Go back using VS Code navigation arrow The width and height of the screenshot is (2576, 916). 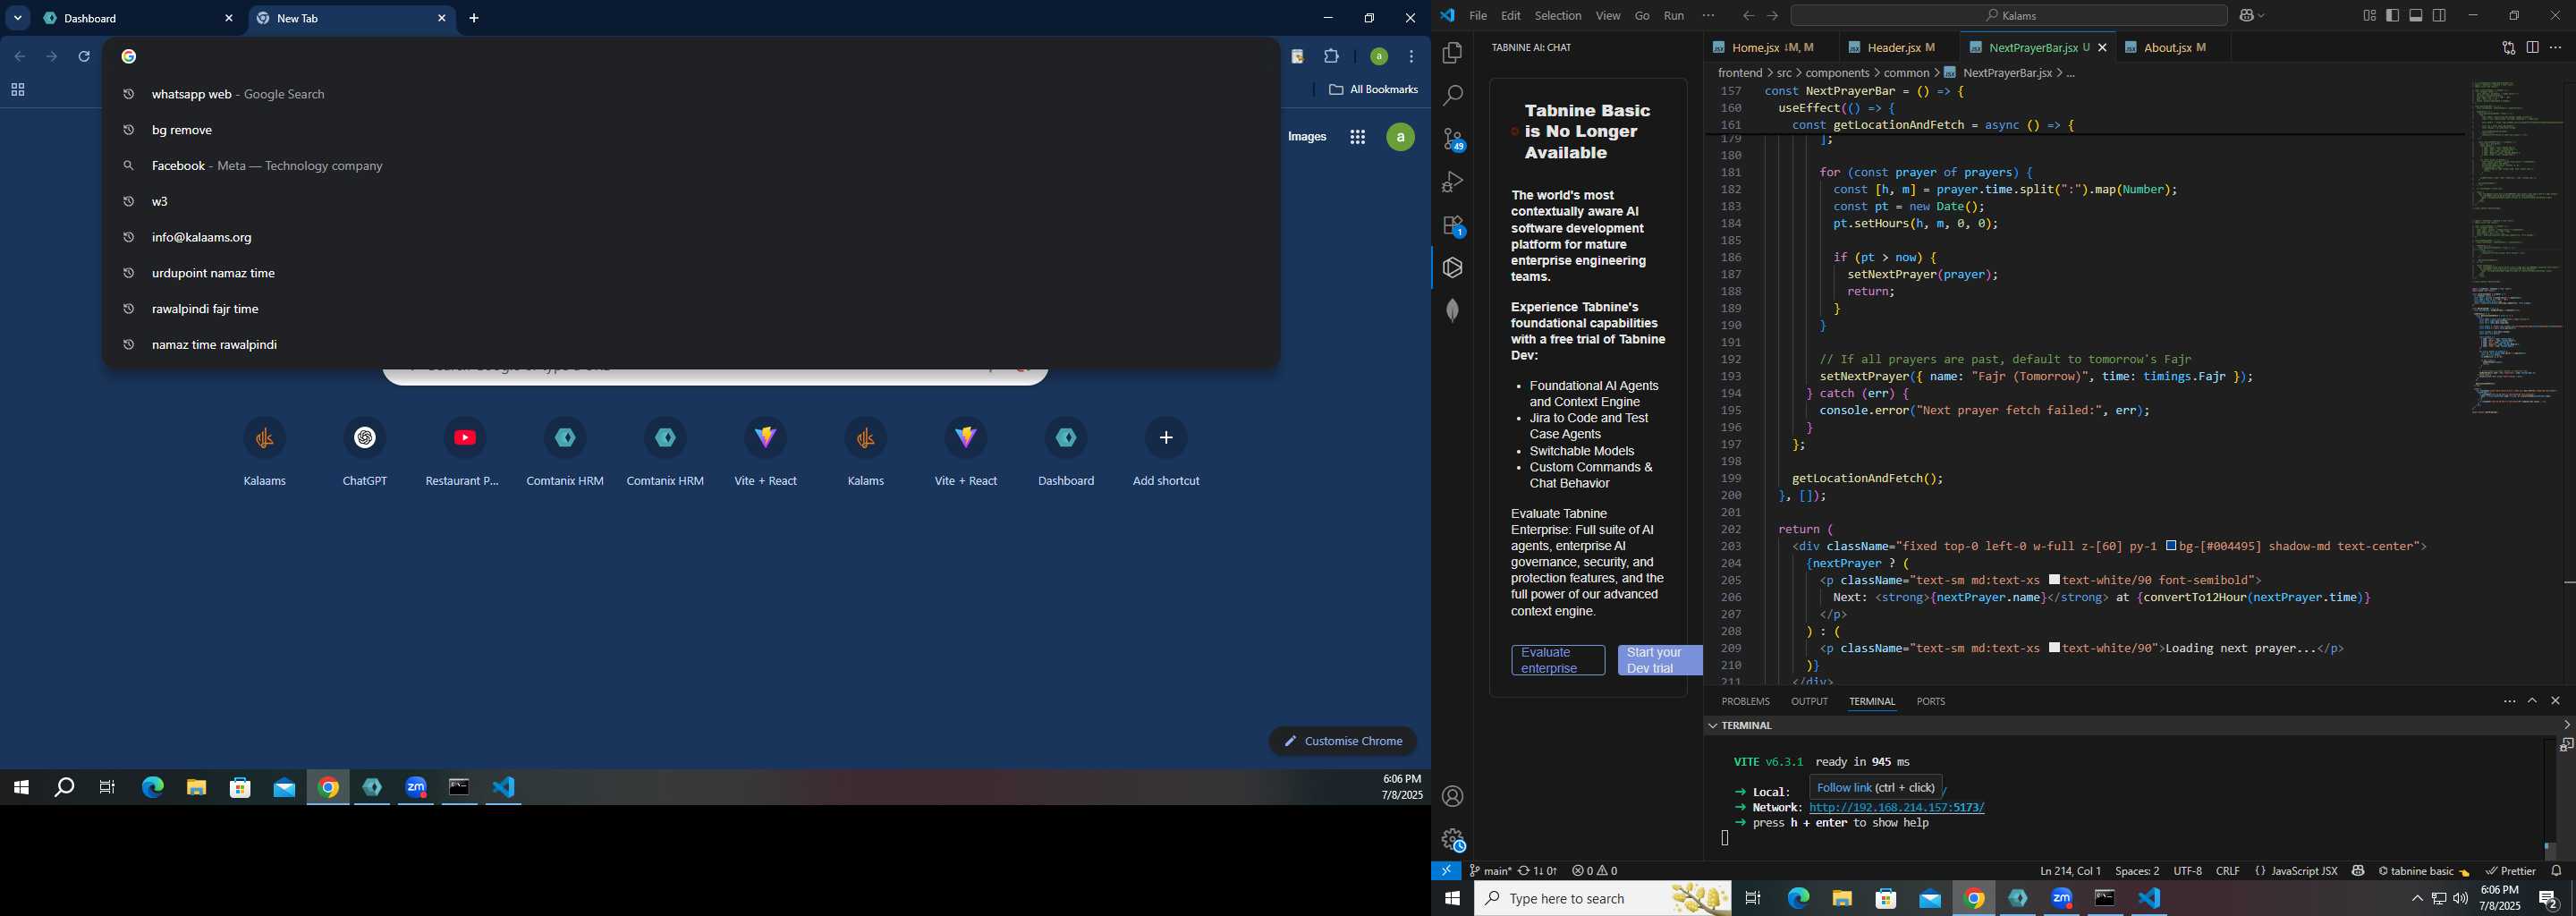tap(1748, 16)
